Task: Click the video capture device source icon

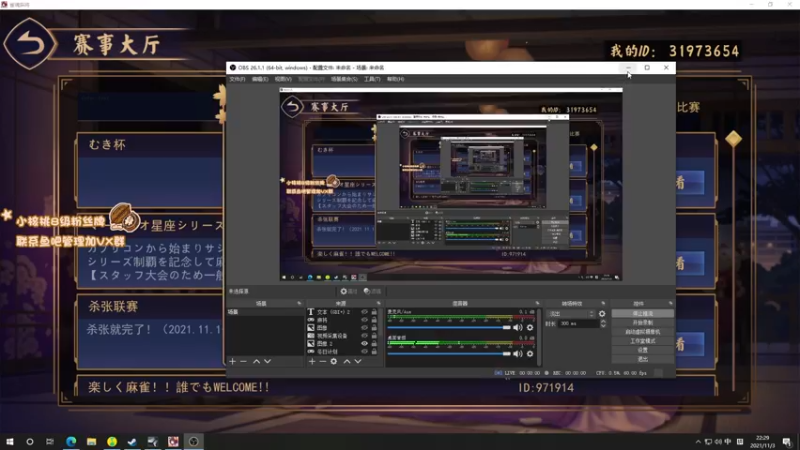Action: (311, 336)
